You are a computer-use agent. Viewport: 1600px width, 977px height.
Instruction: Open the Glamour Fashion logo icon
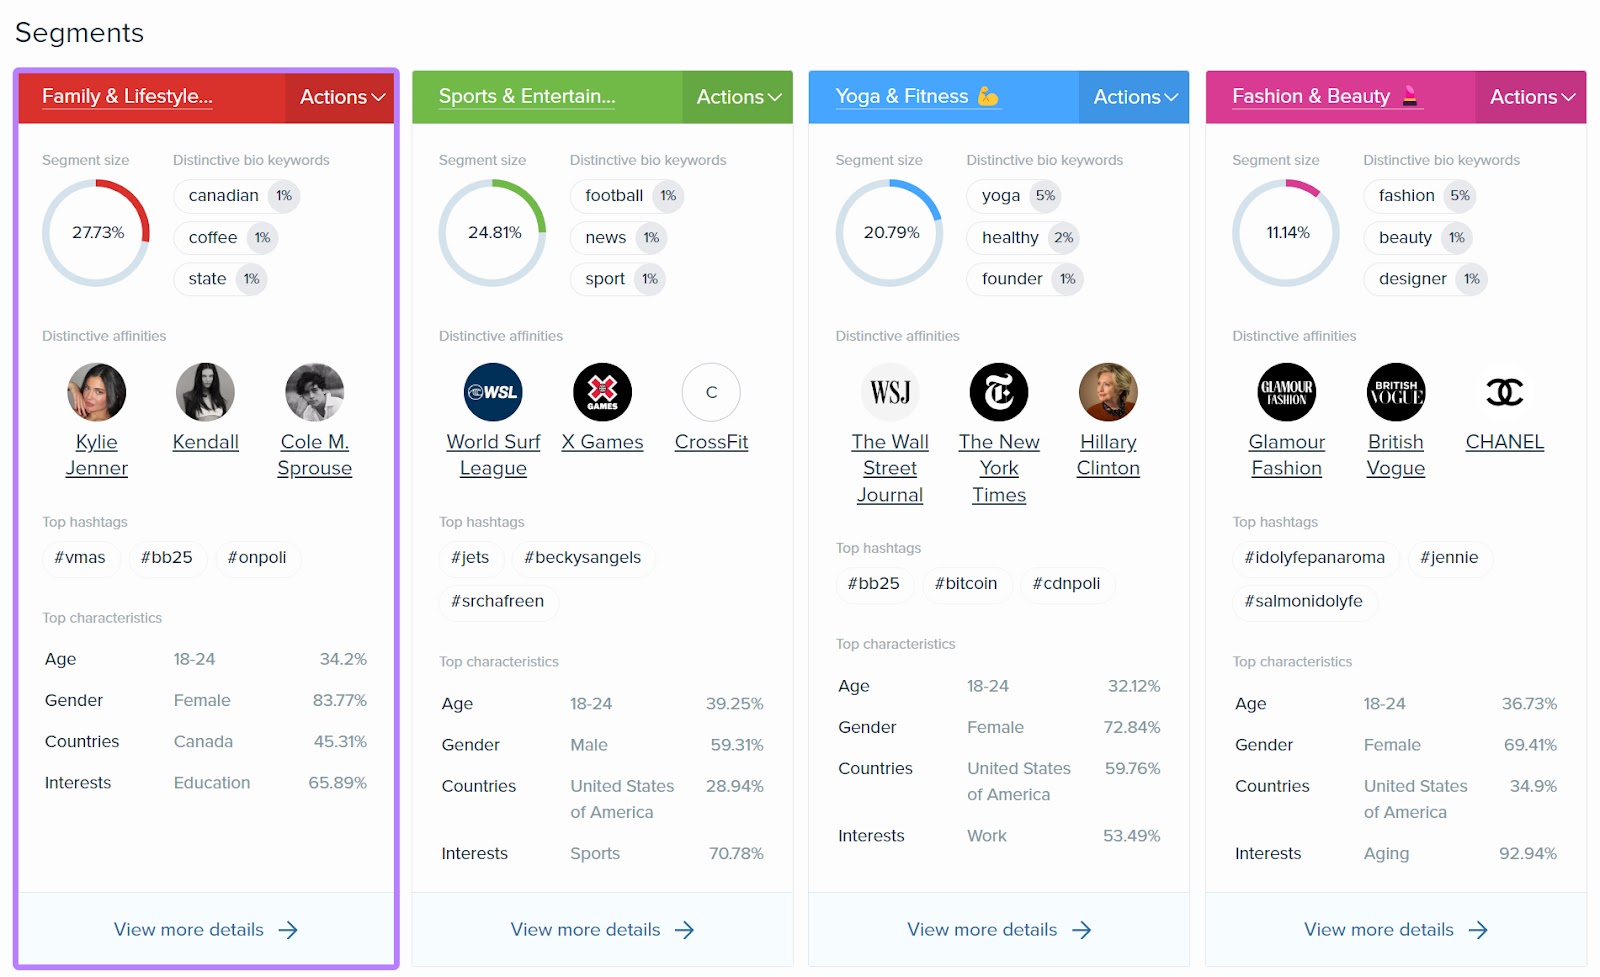[1287, 392]
